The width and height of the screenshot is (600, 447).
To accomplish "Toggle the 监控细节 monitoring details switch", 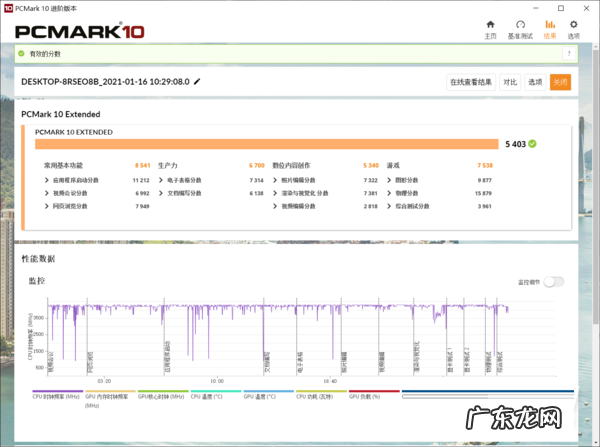I will tap(553, 282).
